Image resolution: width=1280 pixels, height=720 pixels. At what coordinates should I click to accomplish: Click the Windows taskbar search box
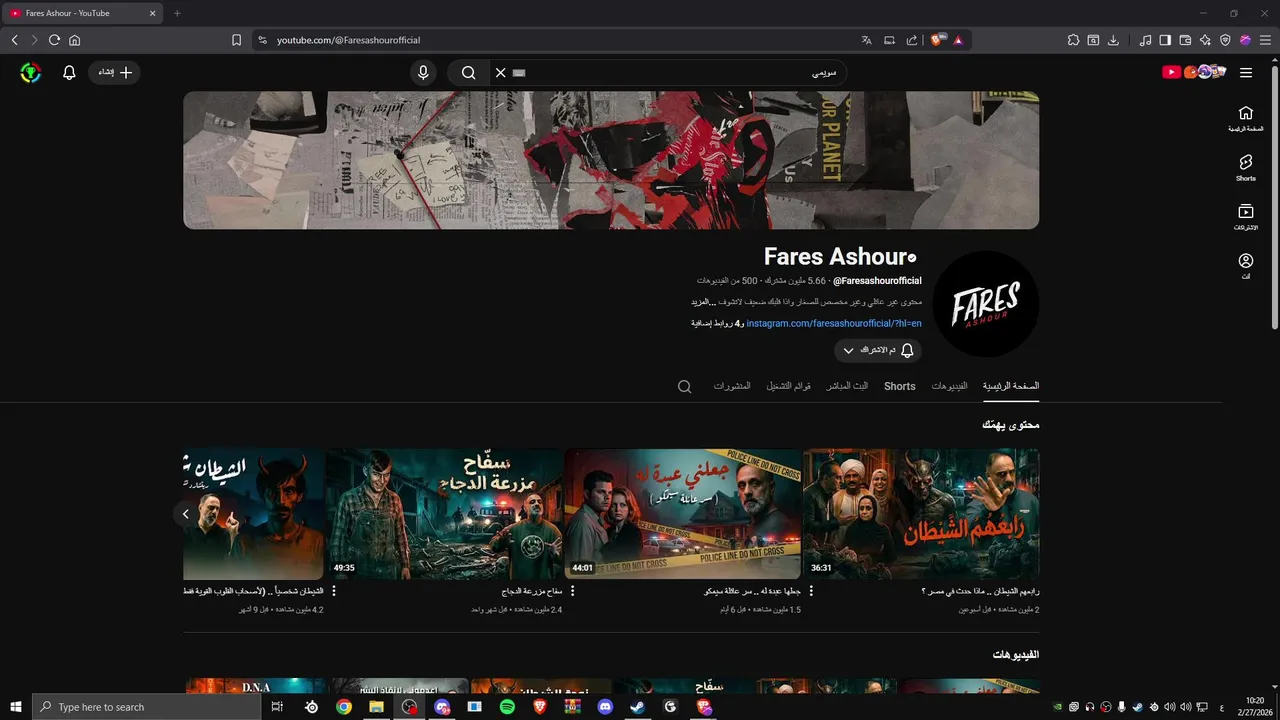[146, 707]
